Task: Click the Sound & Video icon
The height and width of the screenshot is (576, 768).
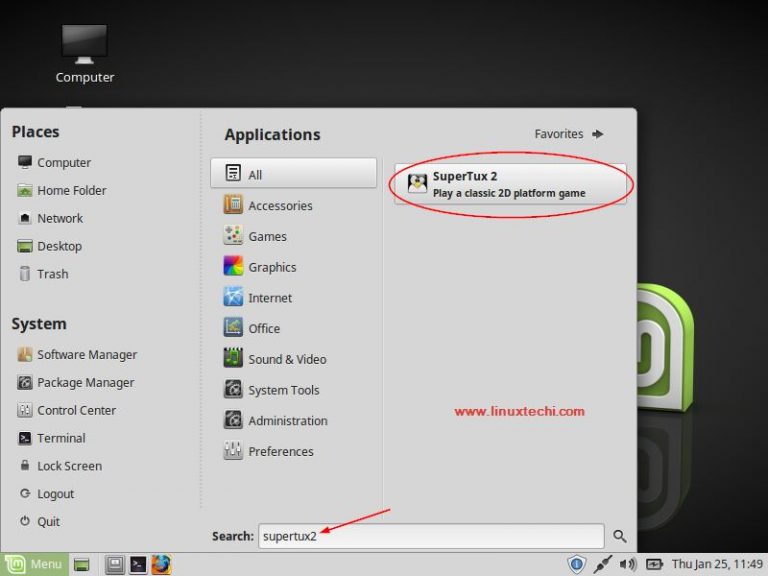Action: [233, 358]
